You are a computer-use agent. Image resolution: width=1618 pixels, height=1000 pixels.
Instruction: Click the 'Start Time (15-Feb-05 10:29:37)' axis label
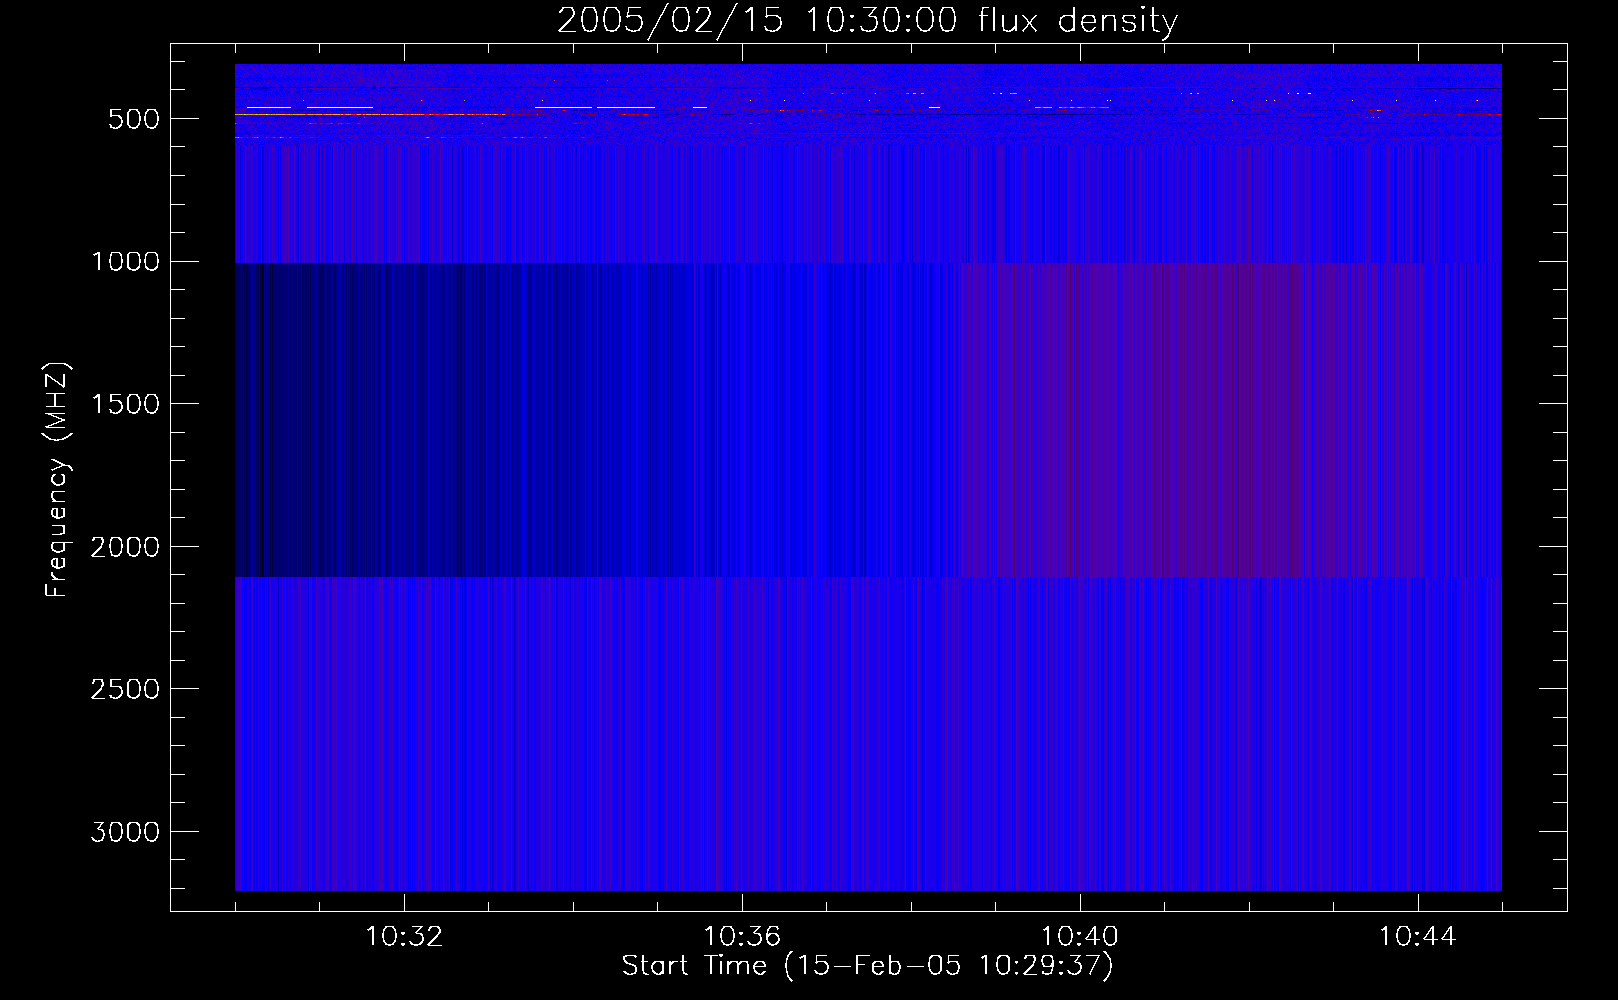point(867,966)
